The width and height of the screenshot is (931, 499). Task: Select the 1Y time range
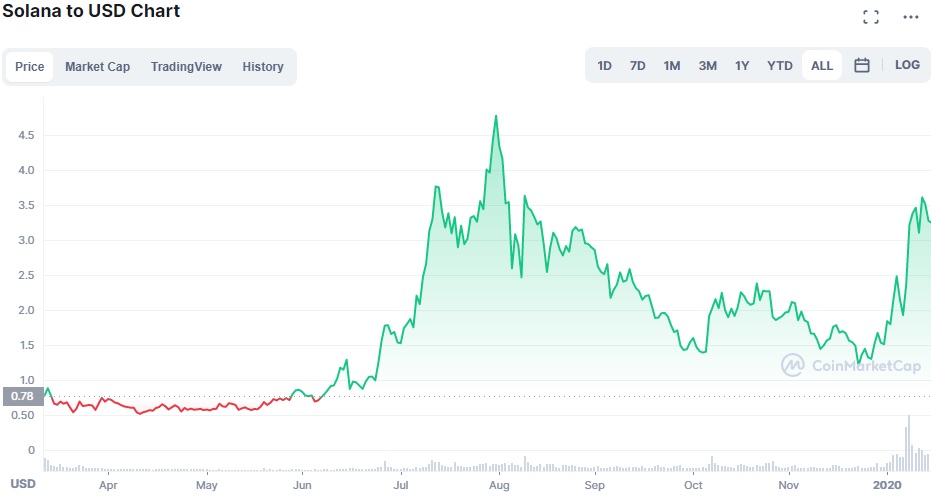tap(742, 65)
